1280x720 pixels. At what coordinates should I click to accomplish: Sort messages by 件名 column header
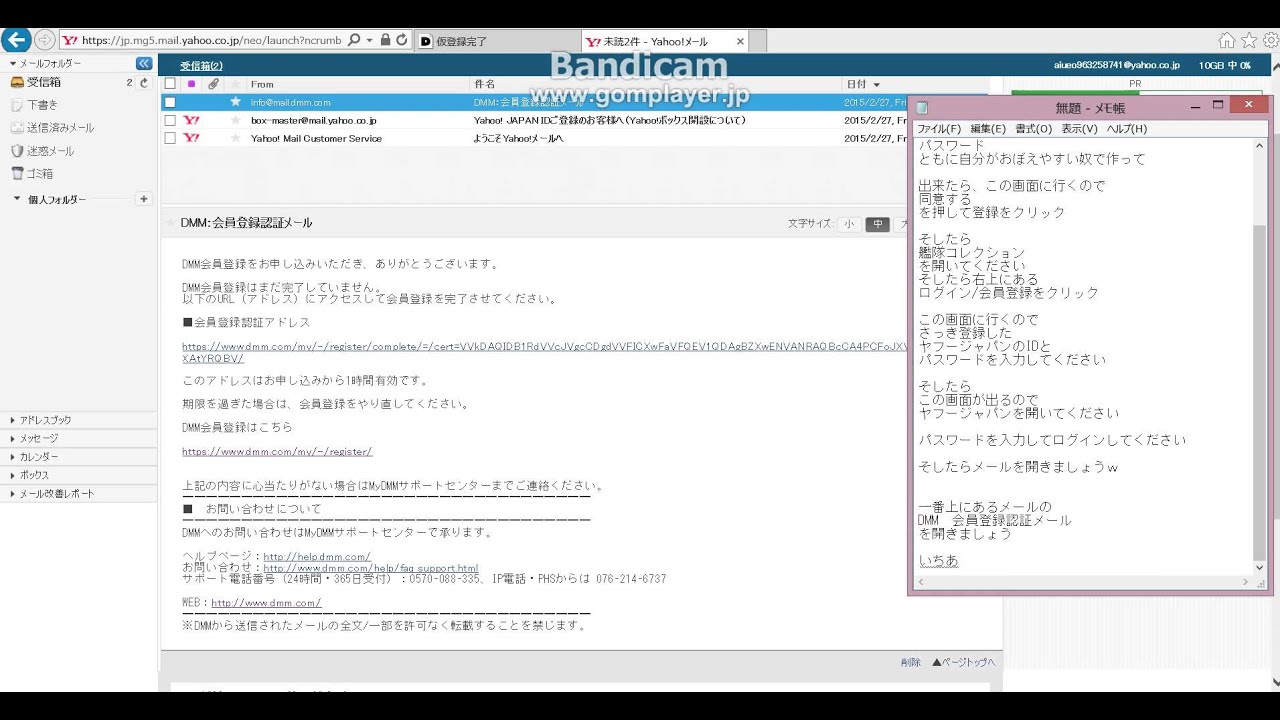[x=484, y=84]
